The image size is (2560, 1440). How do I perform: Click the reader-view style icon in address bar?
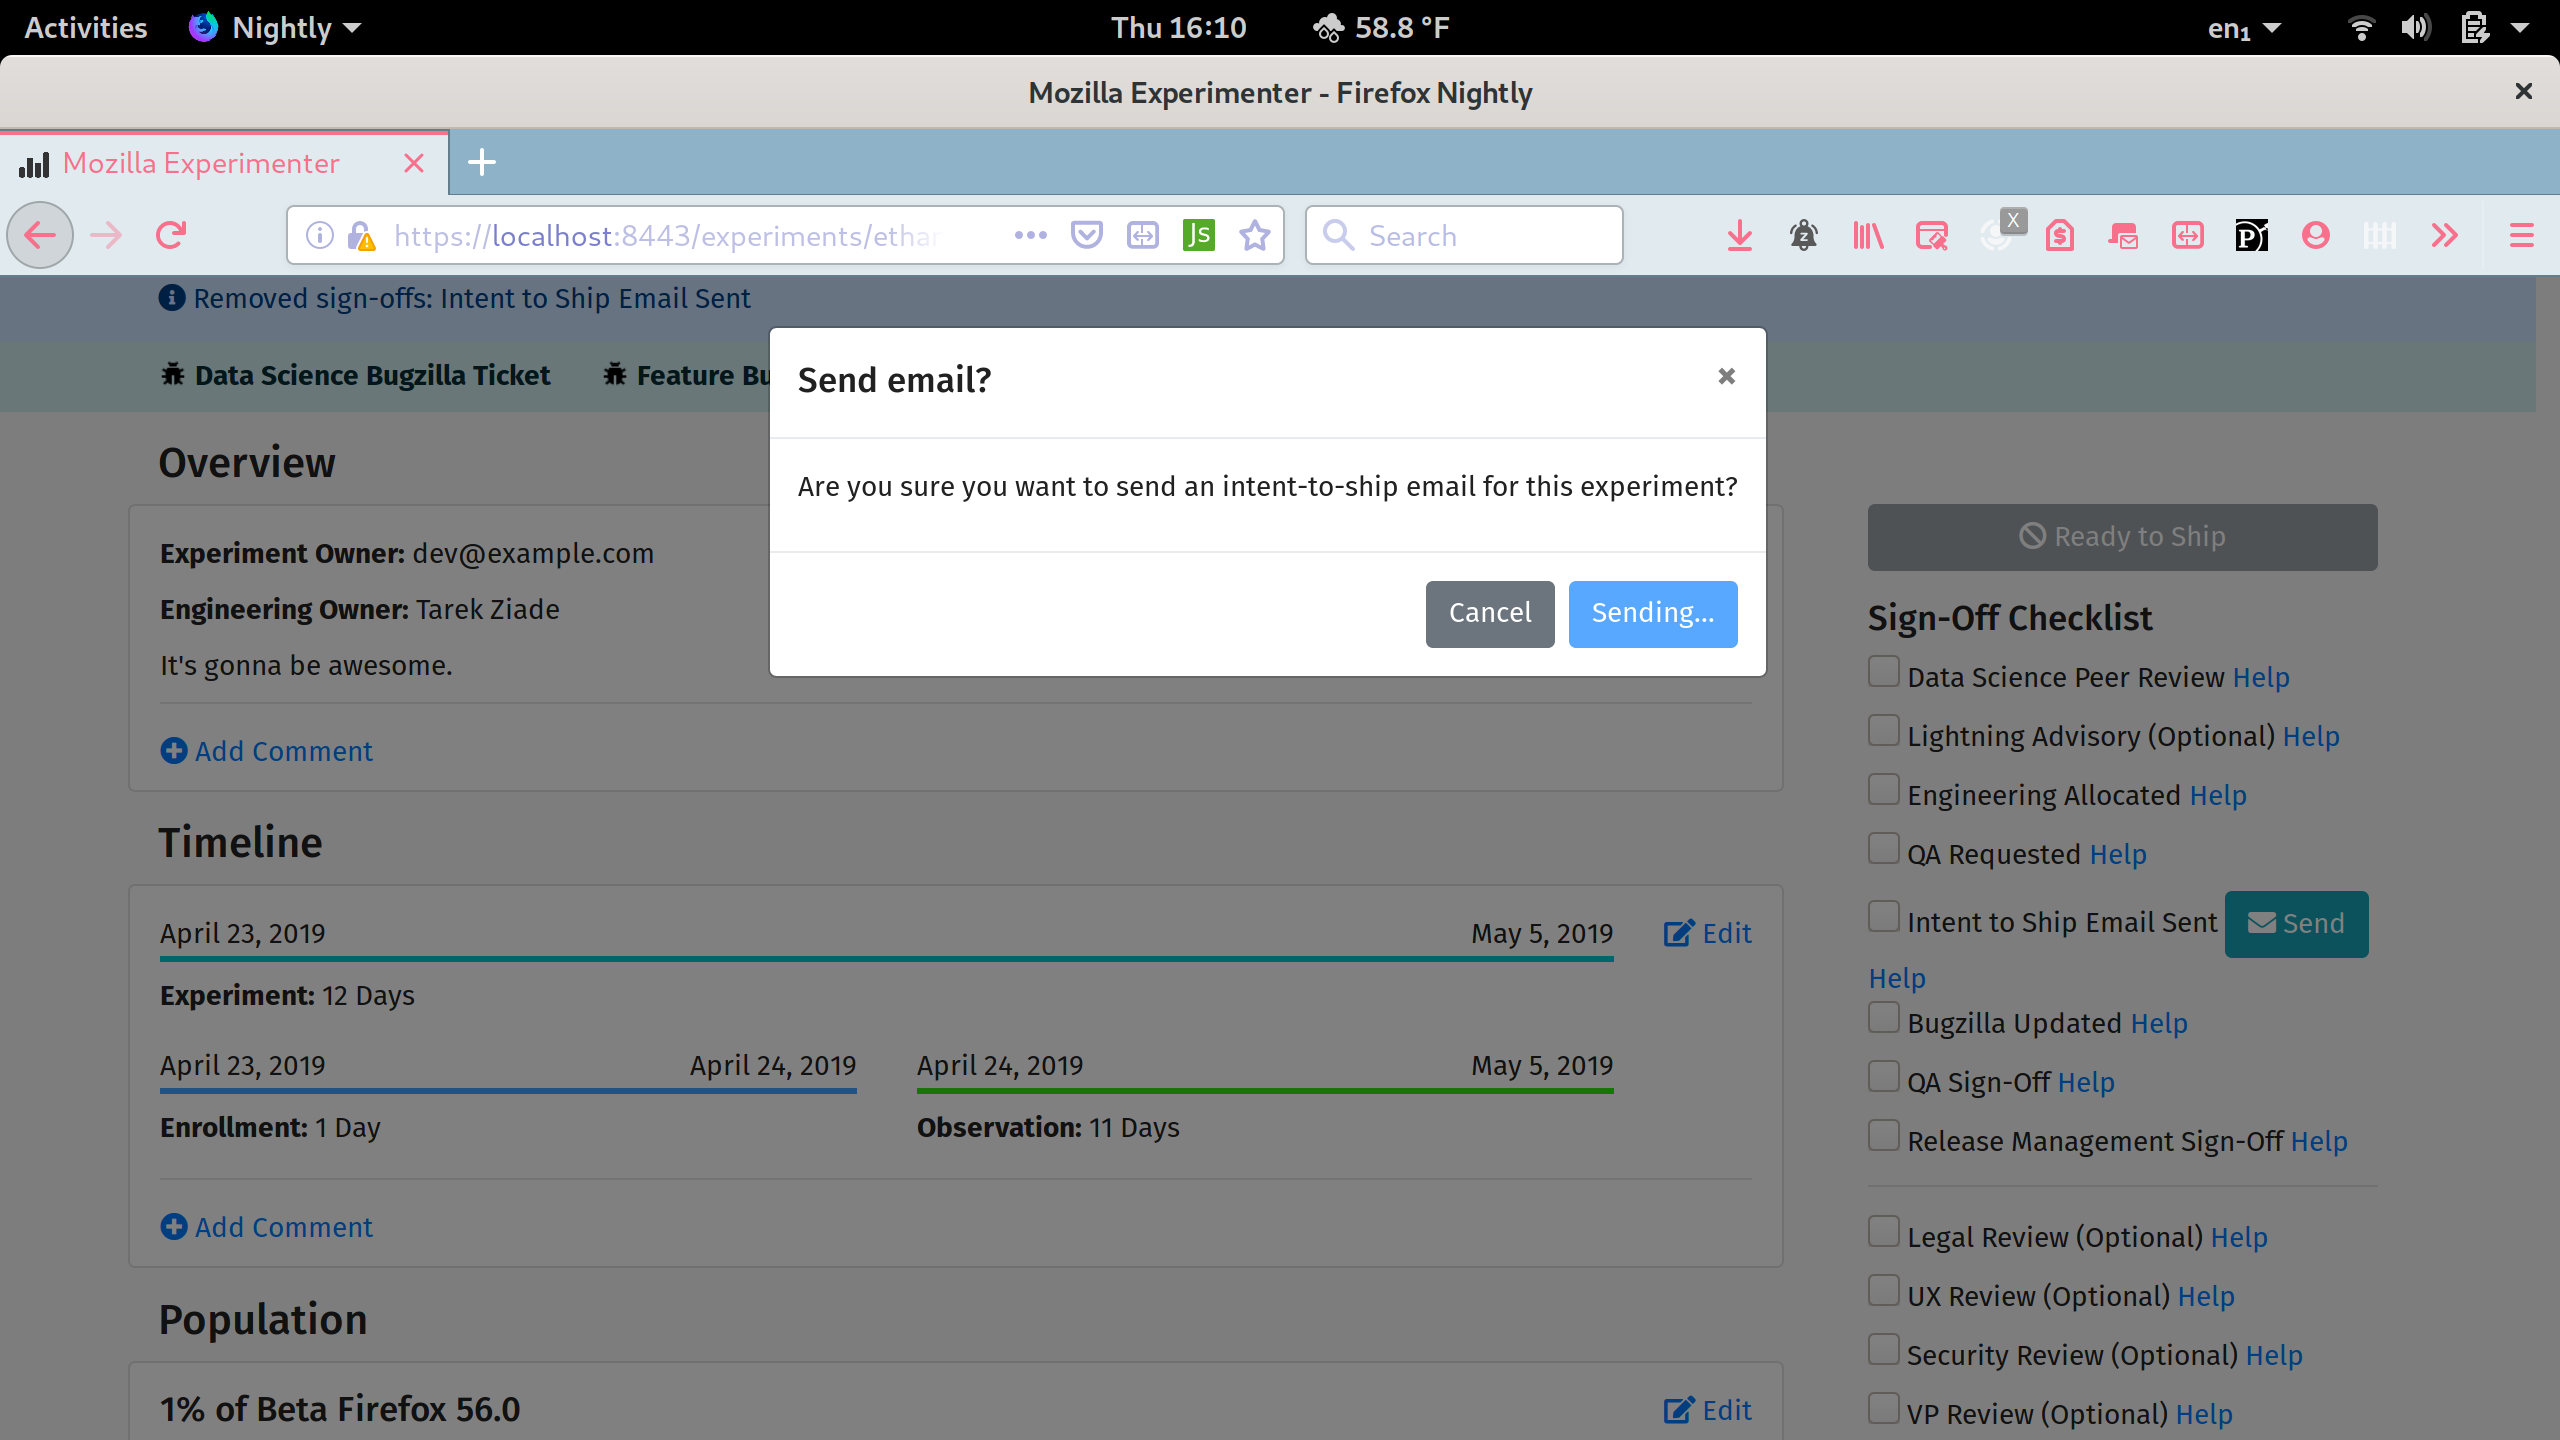(x=1142, y=236)
